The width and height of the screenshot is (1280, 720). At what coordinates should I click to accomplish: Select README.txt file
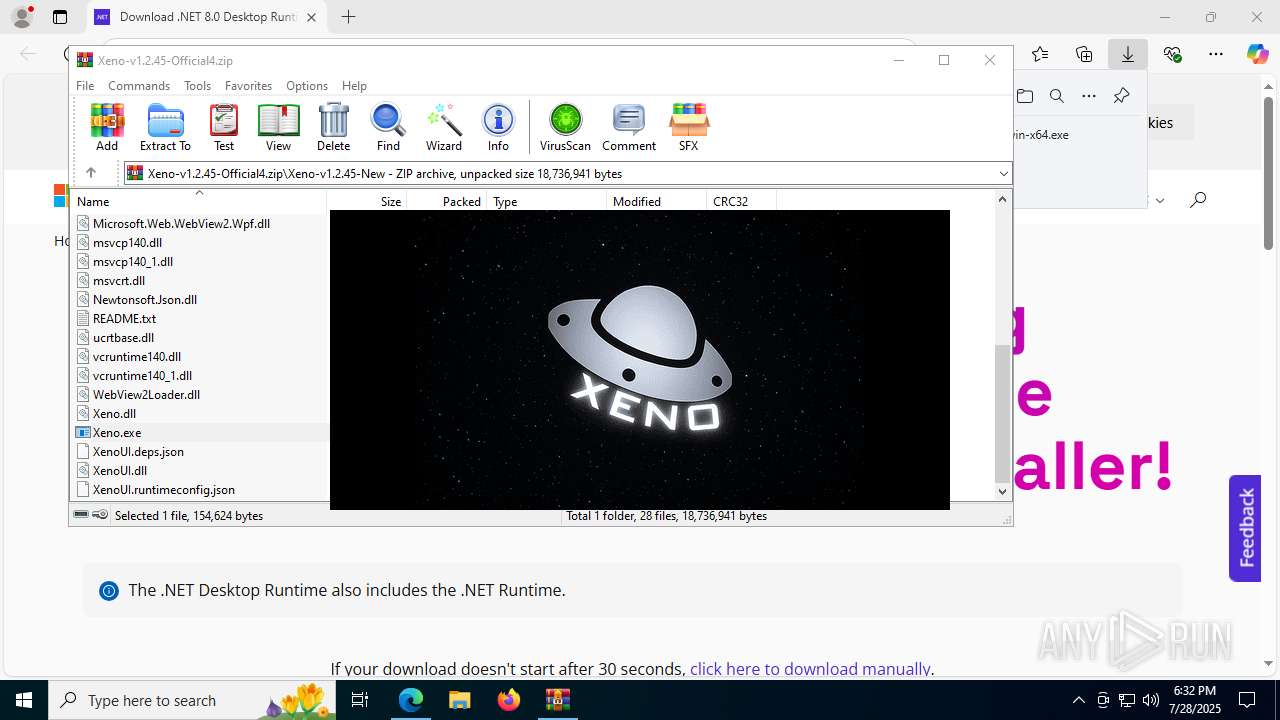124,318
